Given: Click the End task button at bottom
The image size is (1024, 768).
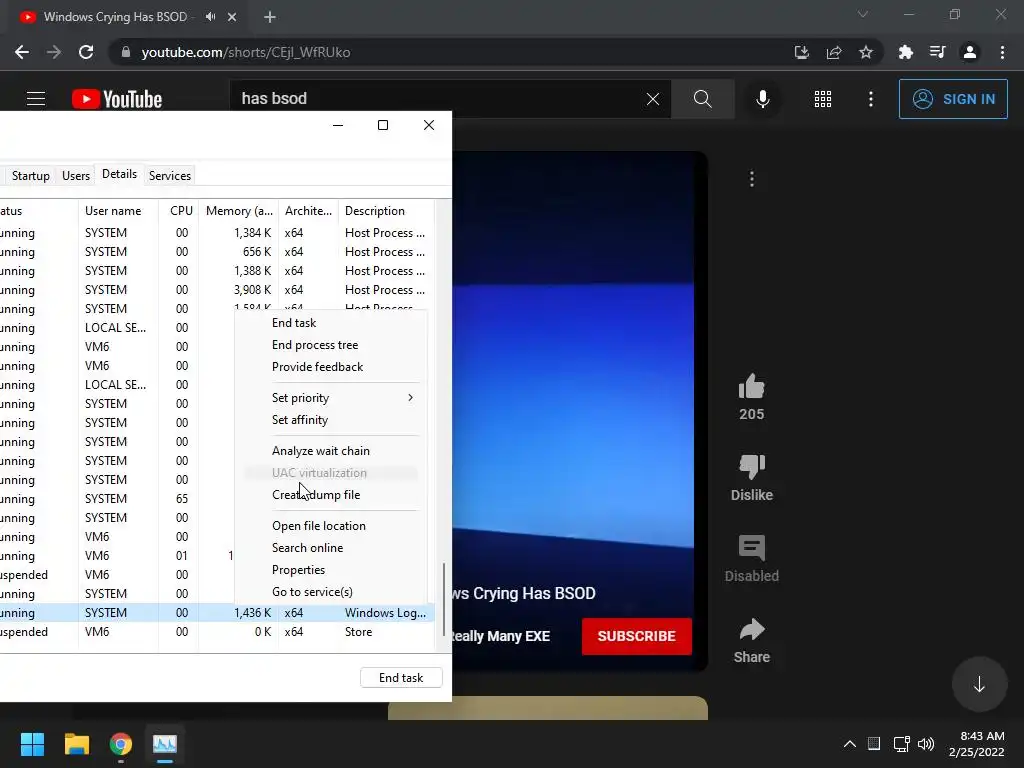Looking at the screenshot, I should (x=401, y=678).
